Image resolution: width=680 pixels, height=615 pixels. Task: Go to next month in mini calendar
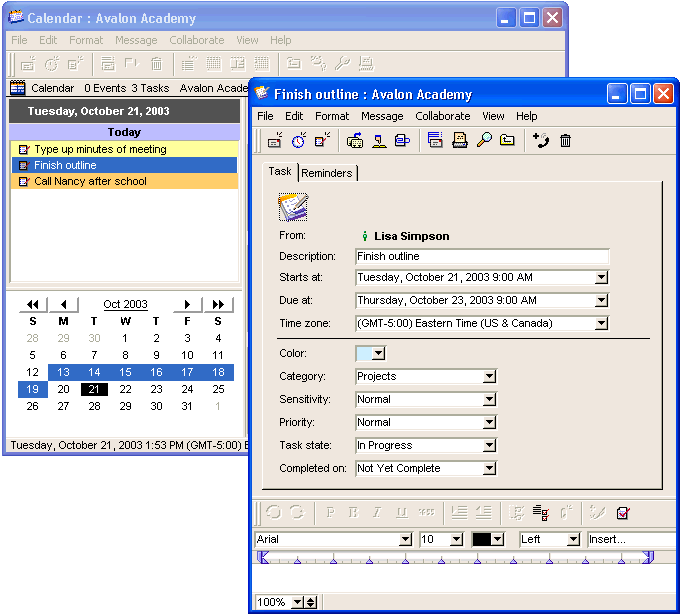(186, 304)
